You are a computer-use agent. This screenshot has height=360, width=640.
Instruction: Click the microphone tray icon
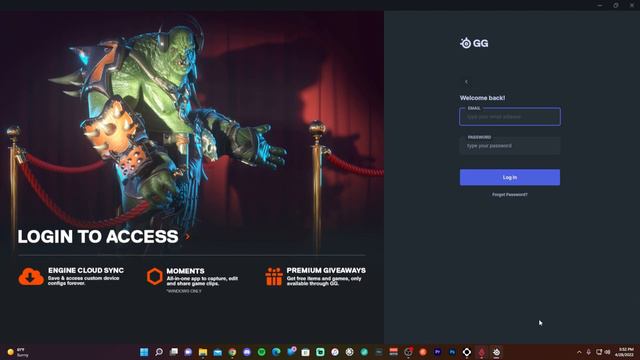[x=589, y=352]
